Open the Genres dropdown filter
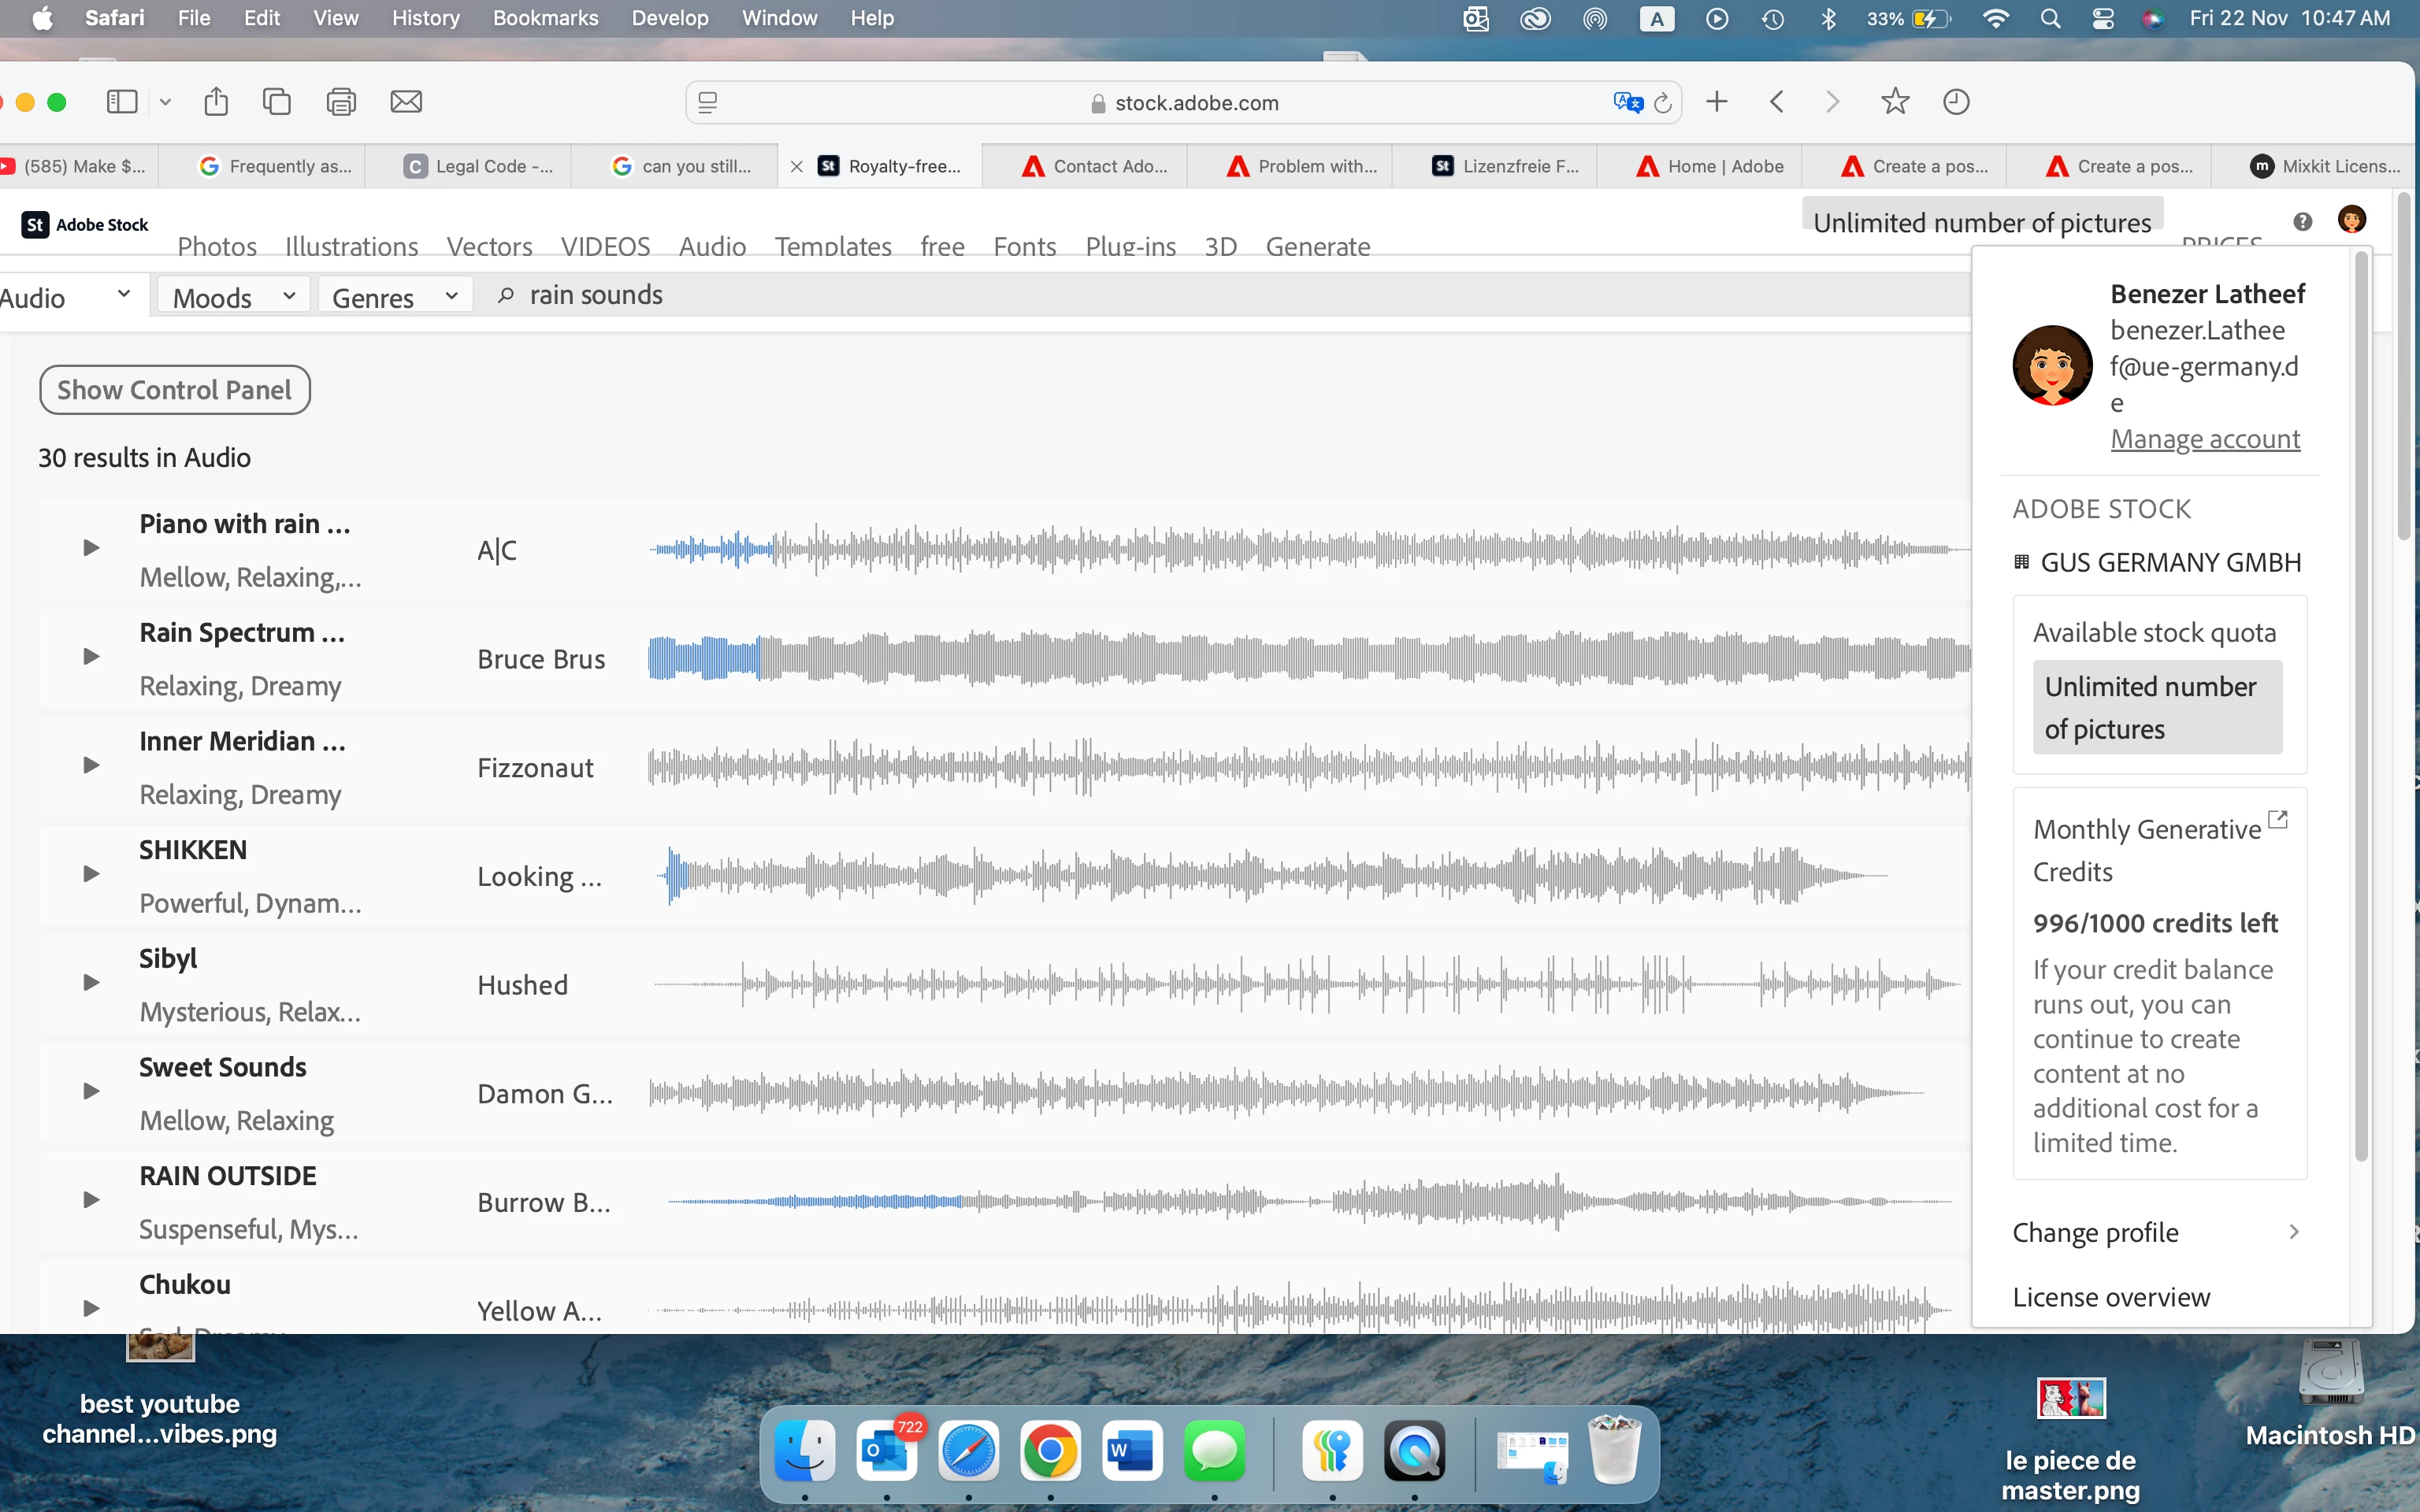Image resolution: width=2420 pixels, height=1512 pixels. pyautogui.click(x=394, y=297)
